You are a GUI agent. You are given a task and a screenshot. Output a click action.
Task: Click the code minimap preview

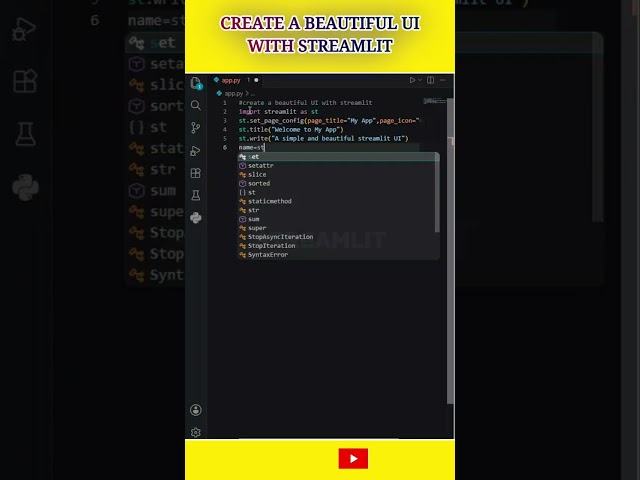435,101
